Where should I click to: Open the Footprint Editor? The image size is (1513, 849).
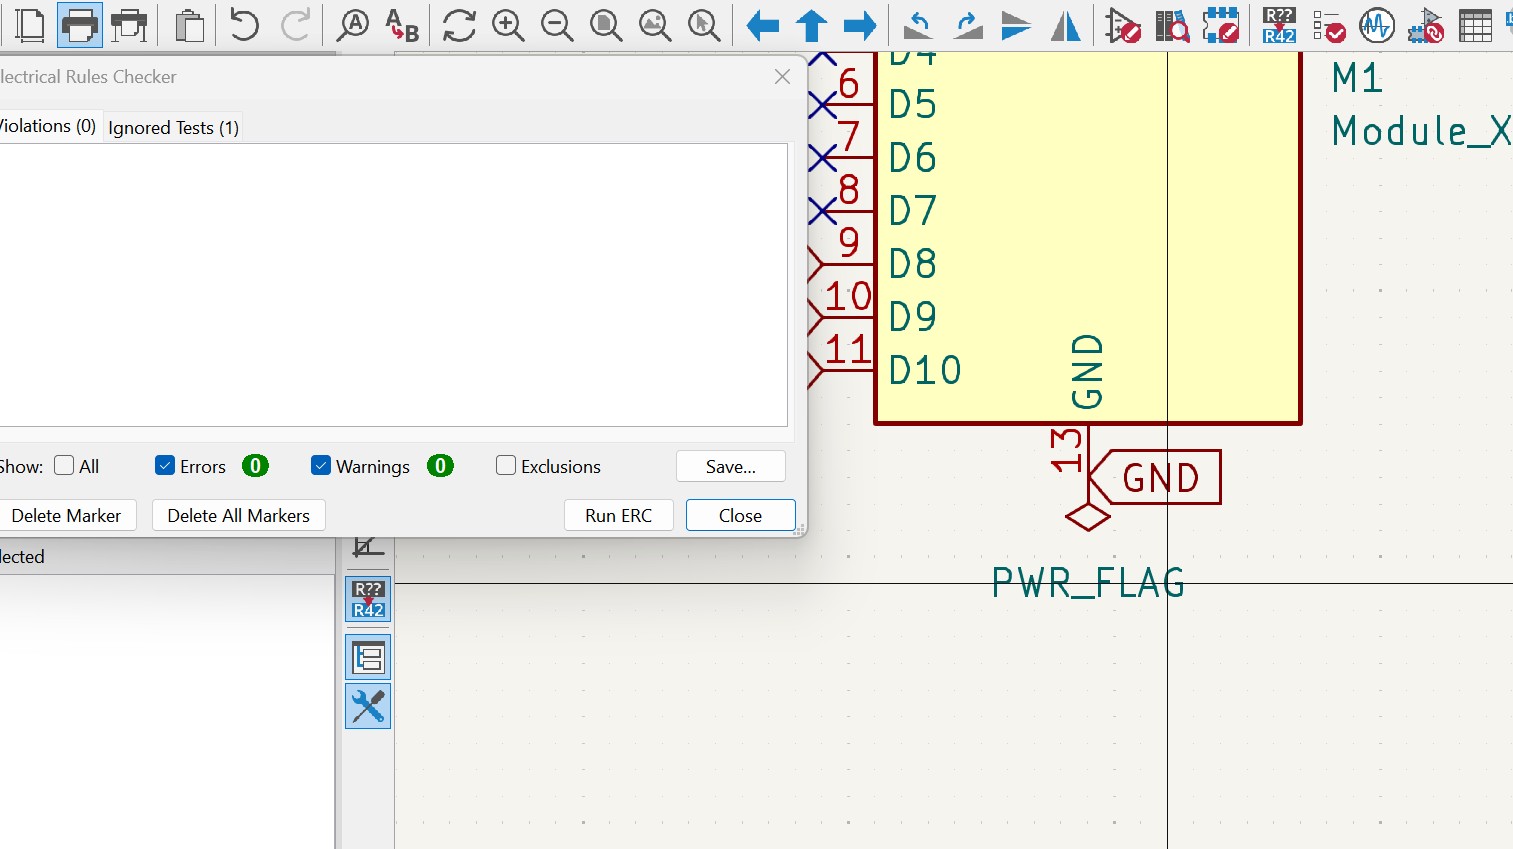[x=1221, y=25]
